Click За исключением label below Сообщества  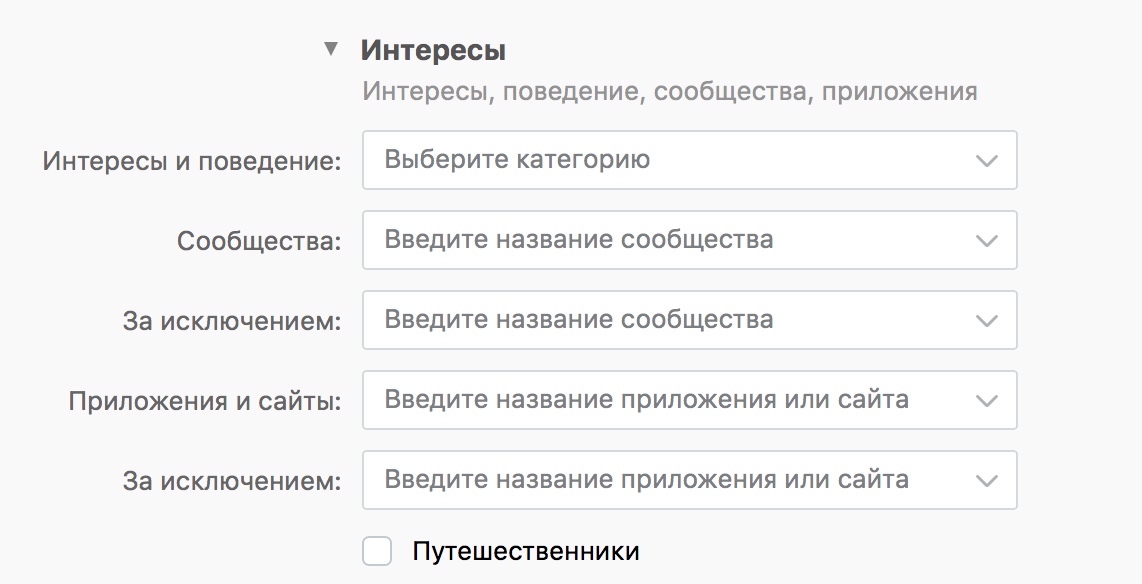232,321
